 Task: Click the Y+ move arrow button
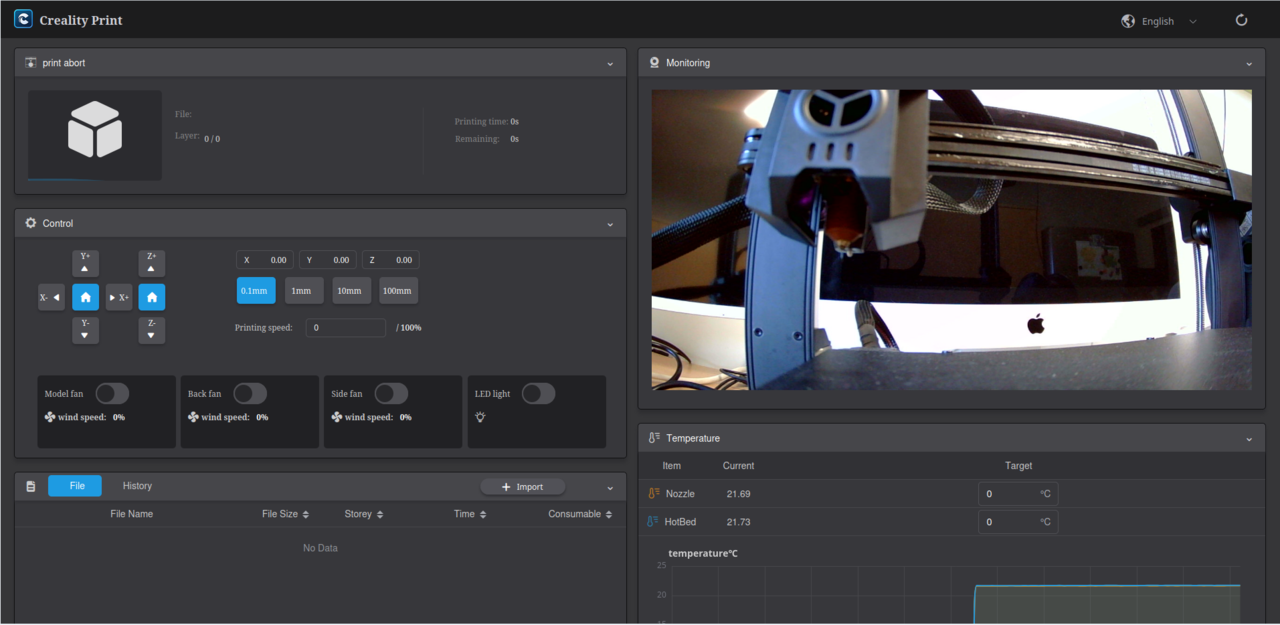pos(85,263)
